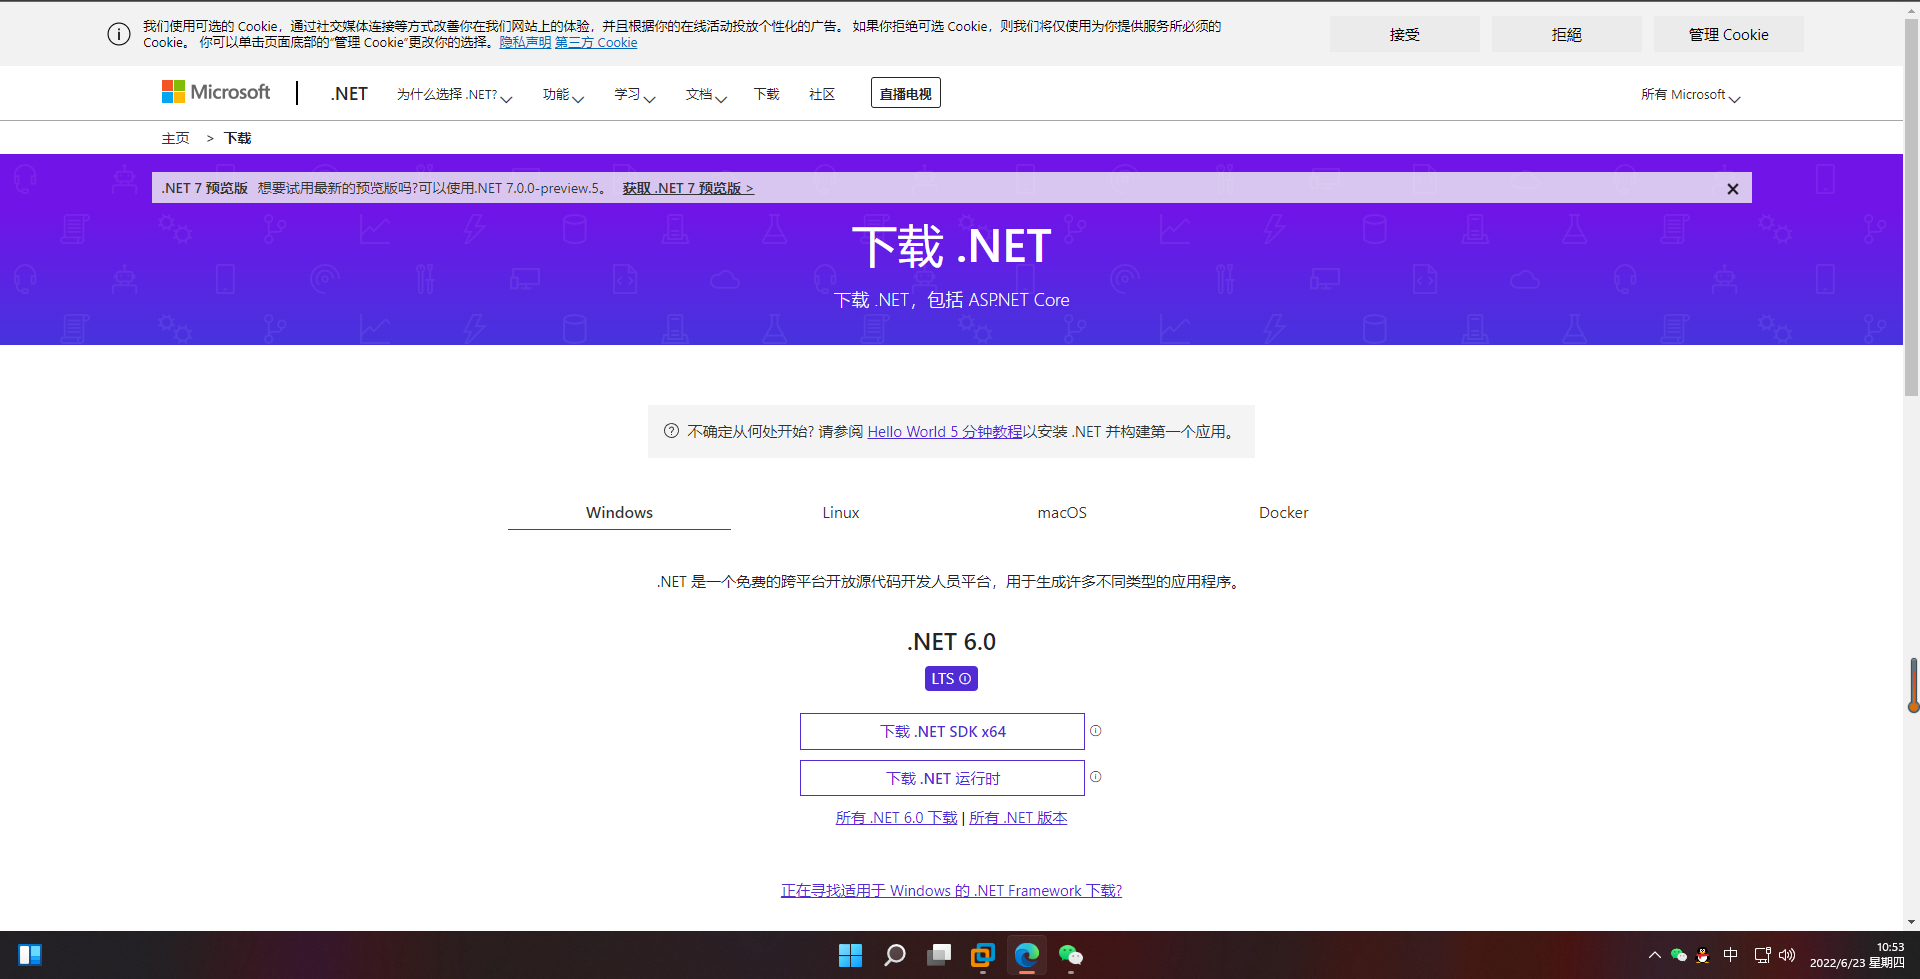Reject cookies with 拒绝 button

click(1567, 34)
